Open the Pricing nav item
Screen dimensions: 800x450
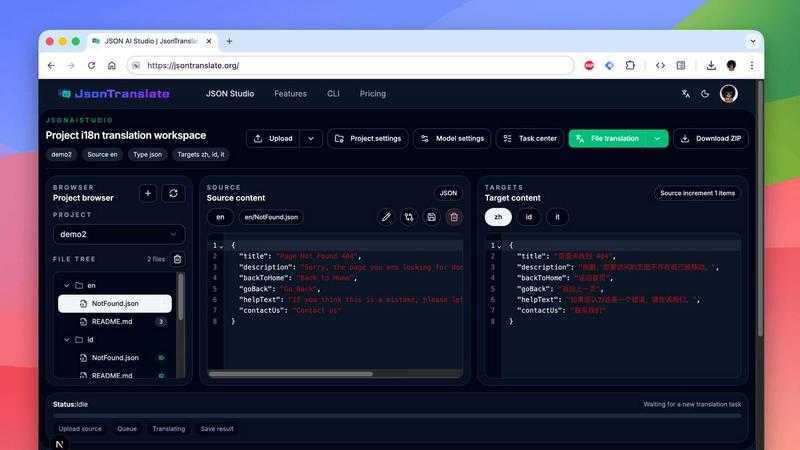372,94
